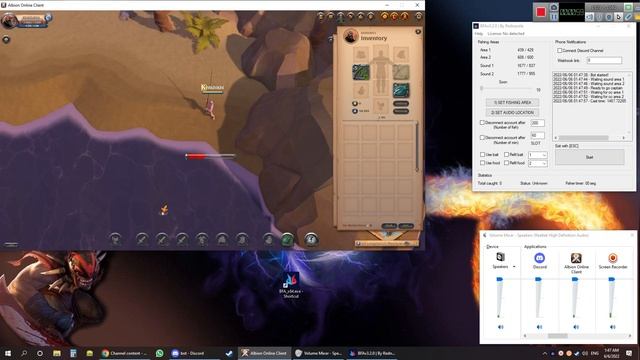Open the food slot dropdown

click(x=537, y=163)
